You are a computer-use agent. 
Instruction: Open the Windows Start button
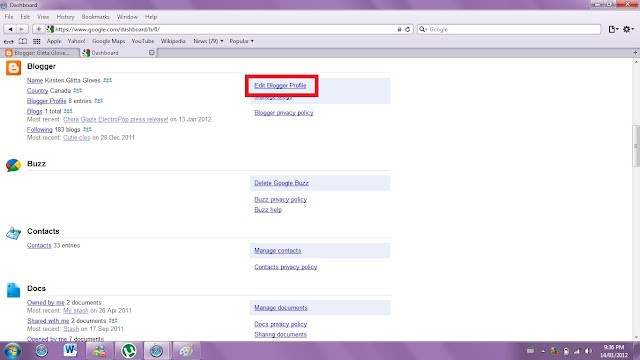click(13, 351)
